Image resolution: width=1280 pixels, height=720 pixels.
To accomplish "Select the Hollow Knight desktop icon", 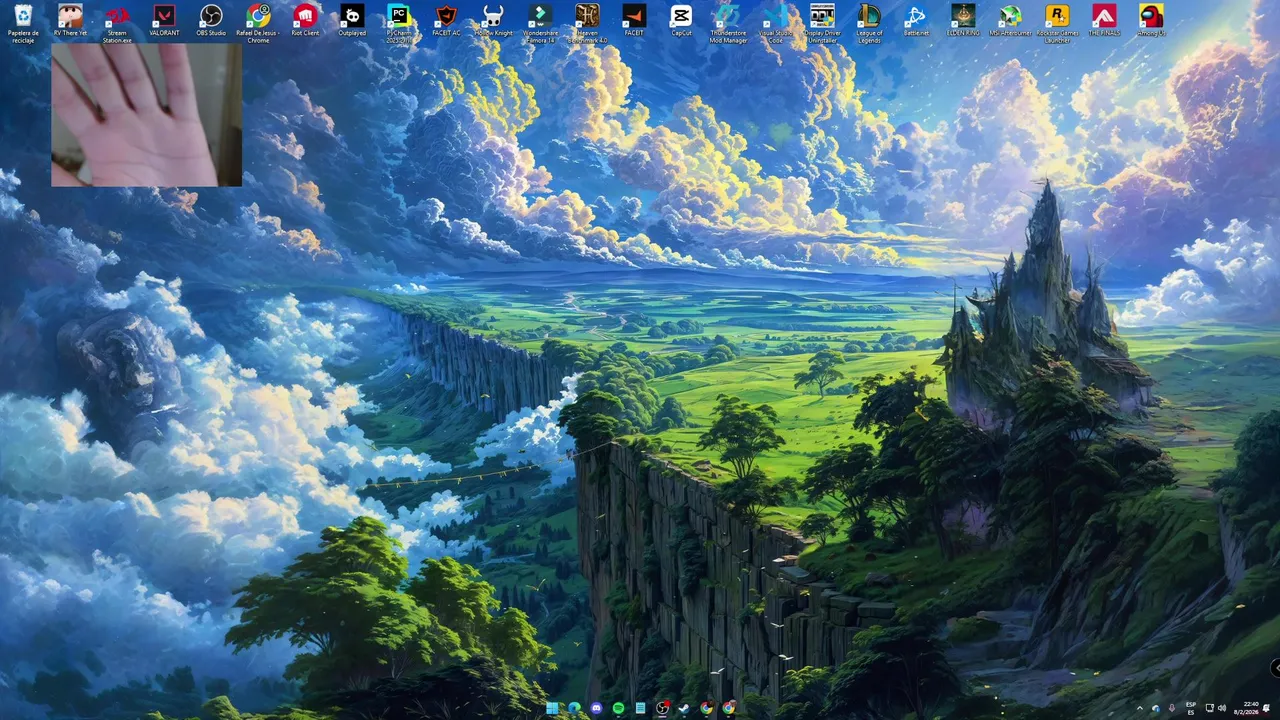I will point(493,19).
